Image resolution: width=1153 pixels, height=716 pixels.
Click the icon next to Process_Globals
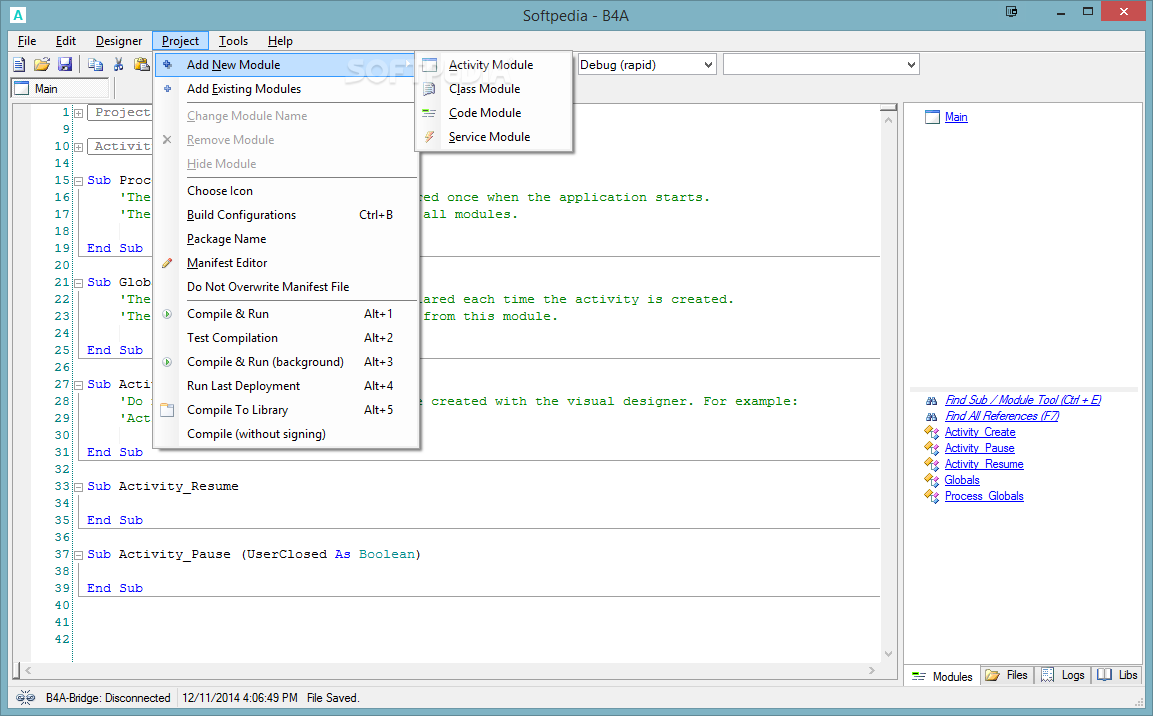tap(932, 496)
